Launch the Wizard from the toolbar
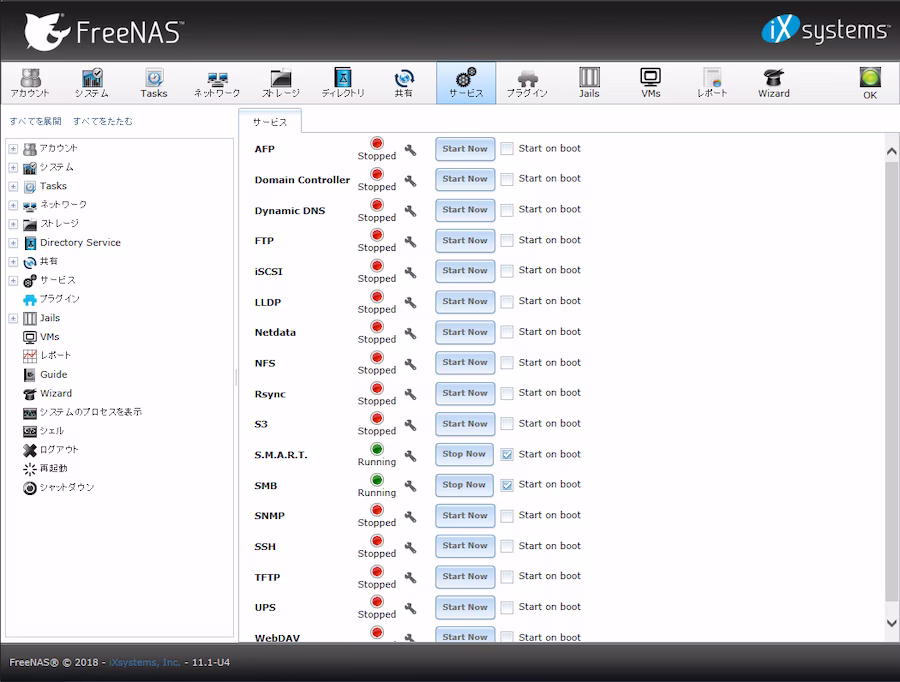The width and height of the screenshot is (900, 682). coord(774,83)
